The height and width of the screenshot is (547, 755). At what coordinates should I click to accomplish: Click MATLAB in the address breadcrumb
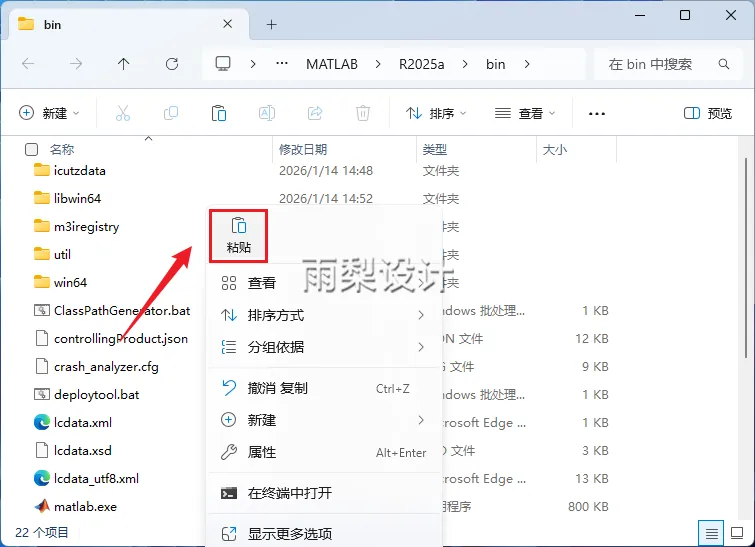tap(332, 64)
